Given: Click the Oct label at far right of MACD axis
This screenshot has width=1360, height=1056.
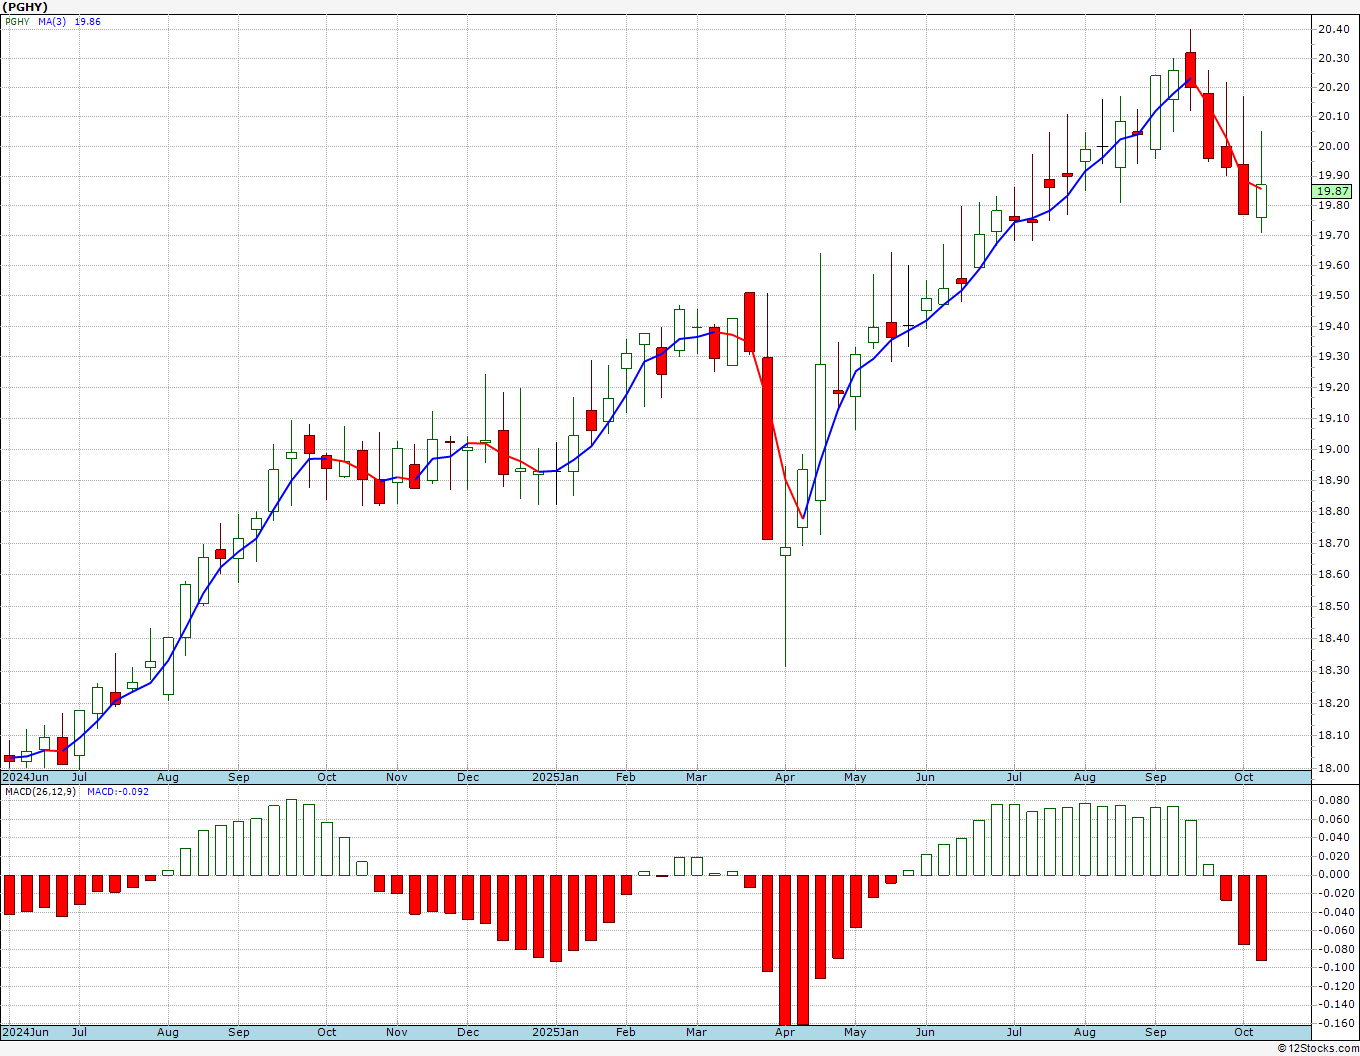Looking at the screenshot, I should click(x=1244, y=1032).
